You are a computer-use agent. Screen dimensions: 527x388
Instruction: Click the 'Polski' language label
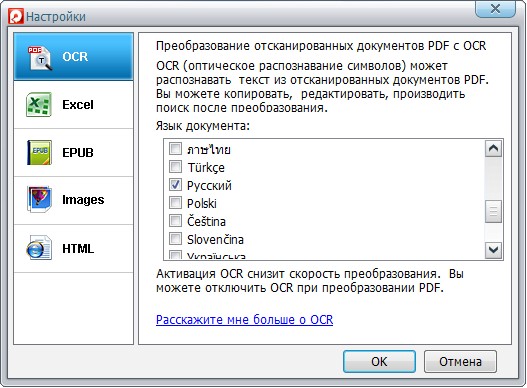click(x=202, y=203)
